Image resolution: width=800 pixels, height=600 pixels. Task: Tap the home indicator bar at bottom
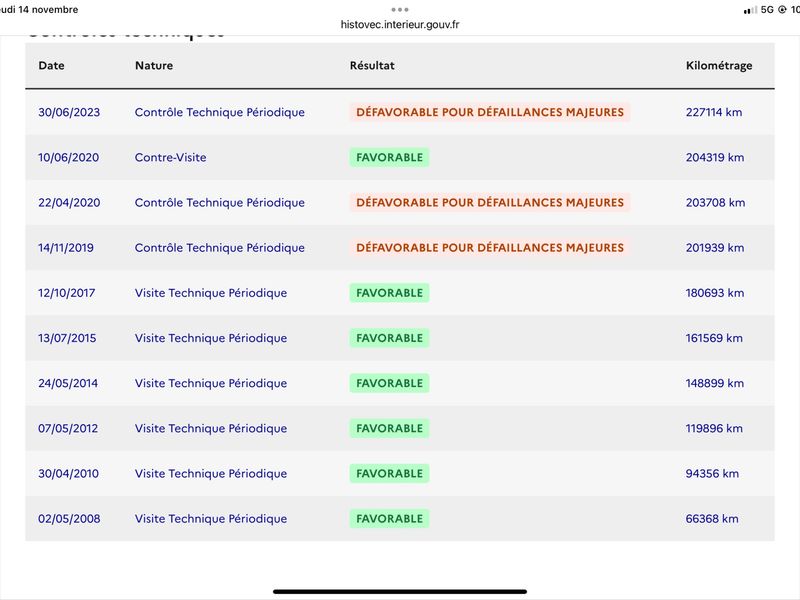(x=400, y=592)
